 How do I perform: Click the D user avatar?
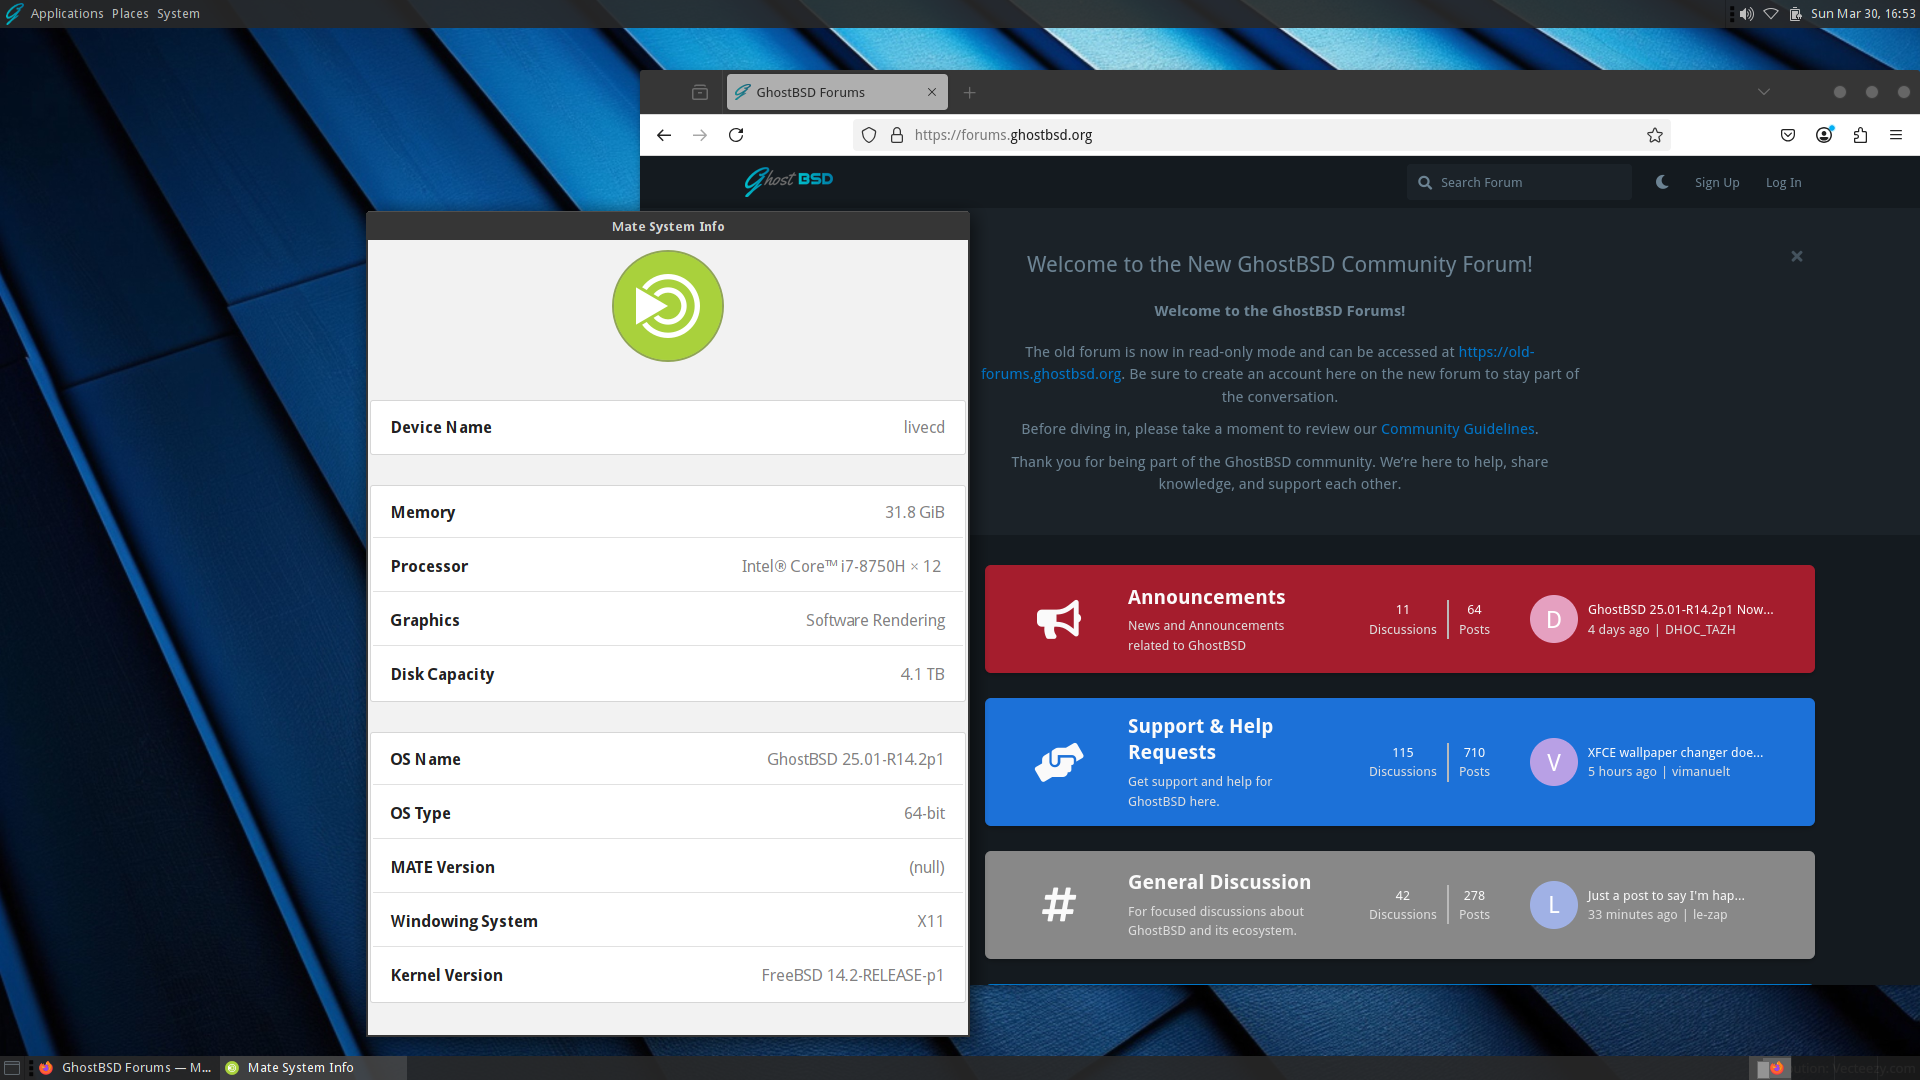1554,619
